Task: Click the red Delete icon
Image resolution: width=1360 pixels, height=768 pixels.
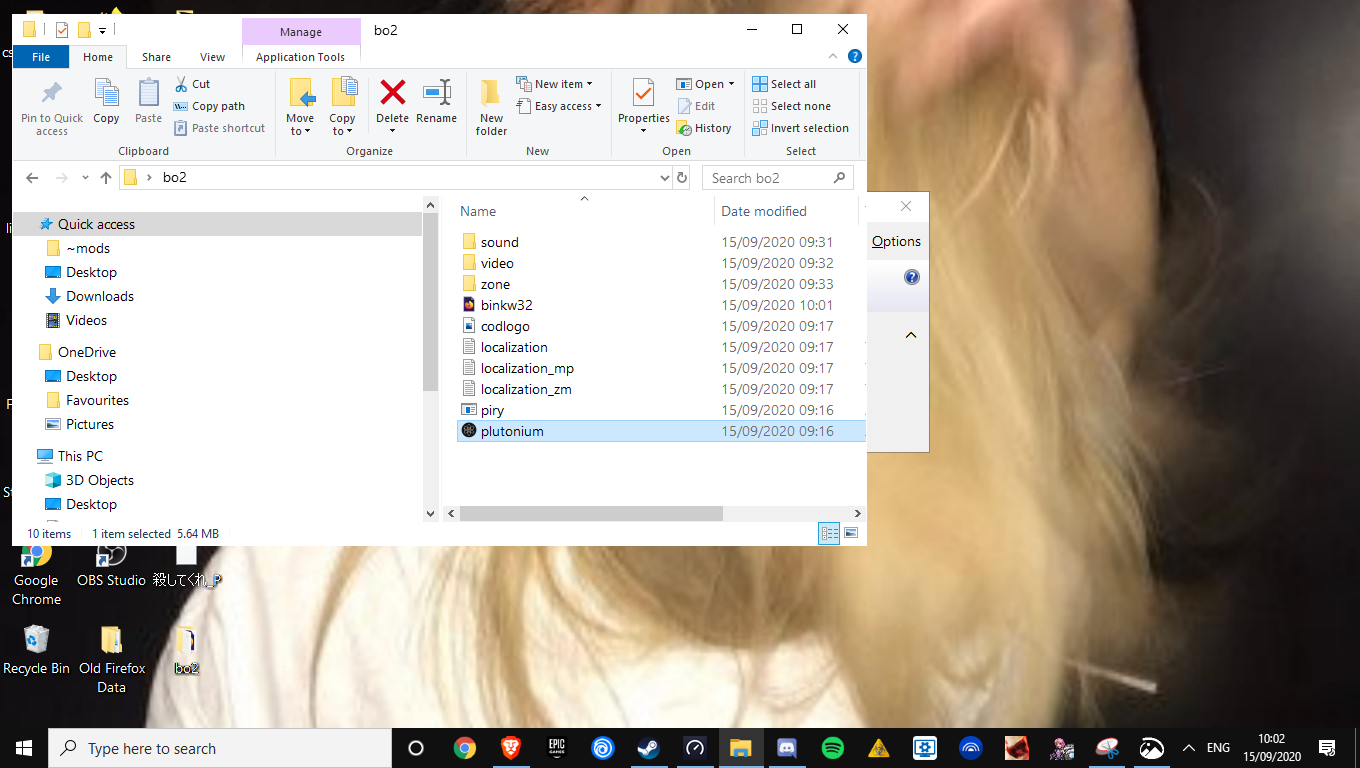Action: (x=393, y=93)
